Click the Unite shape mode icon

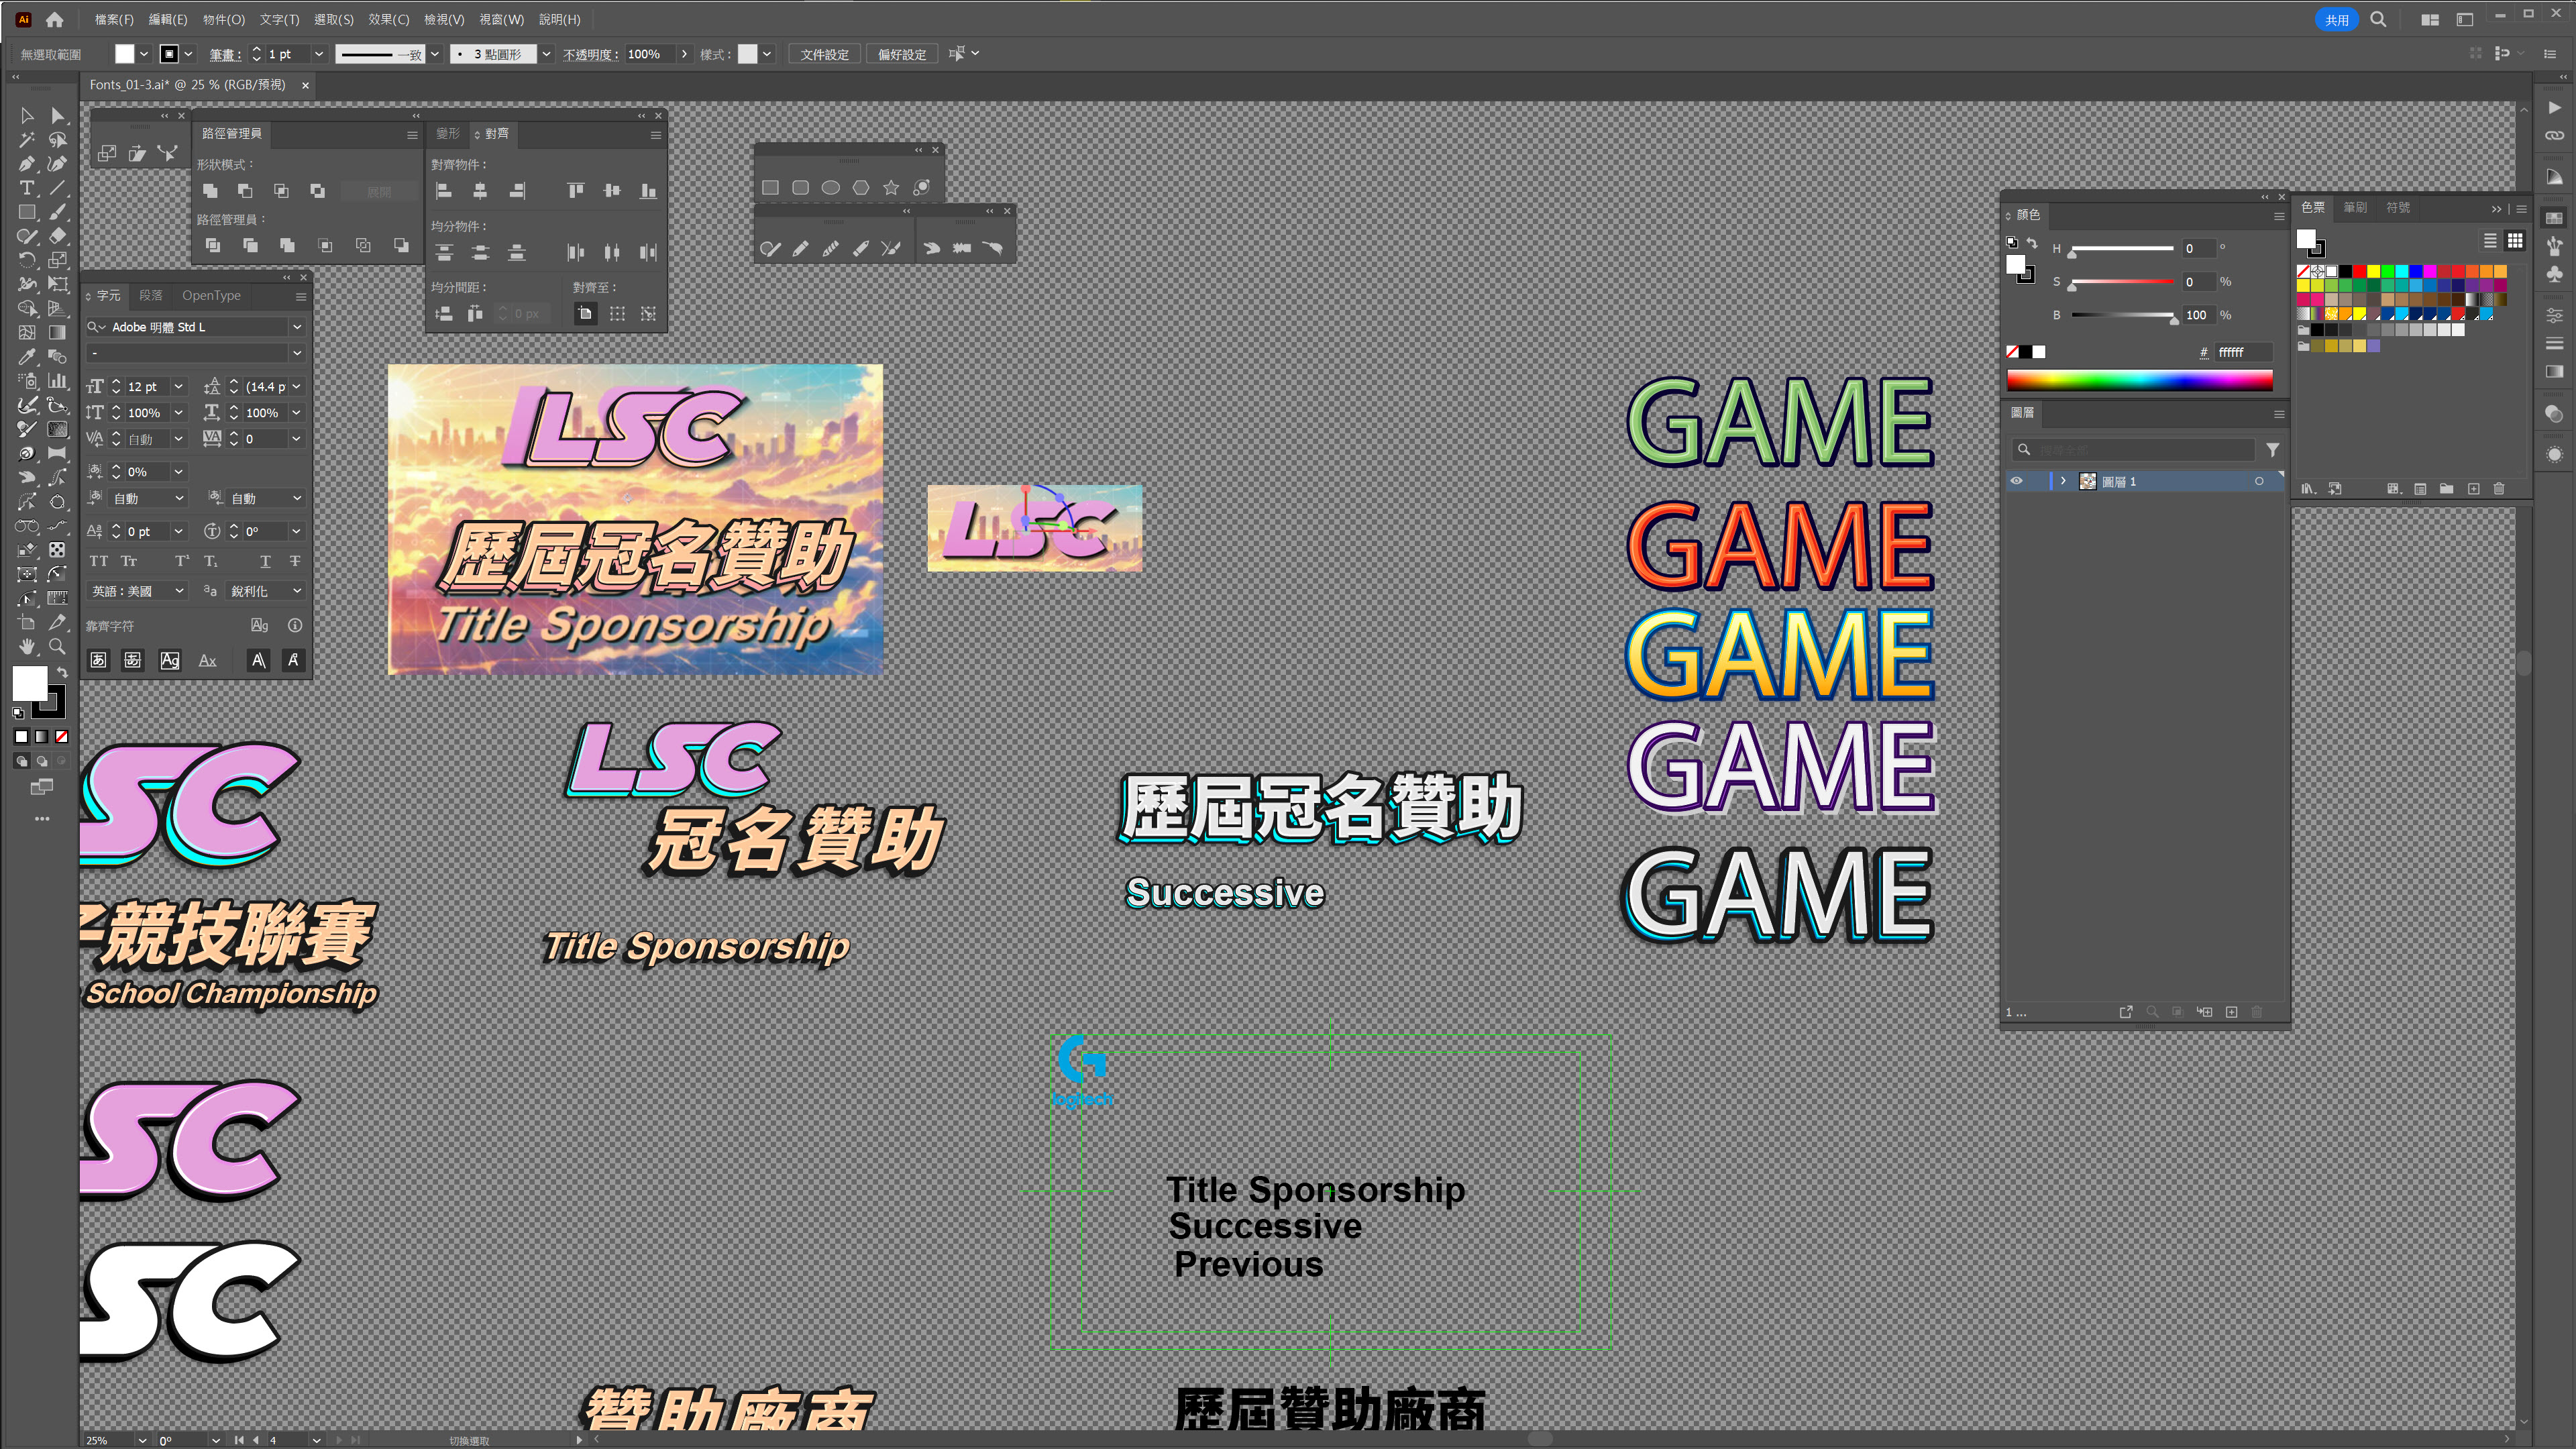[210, 190]
